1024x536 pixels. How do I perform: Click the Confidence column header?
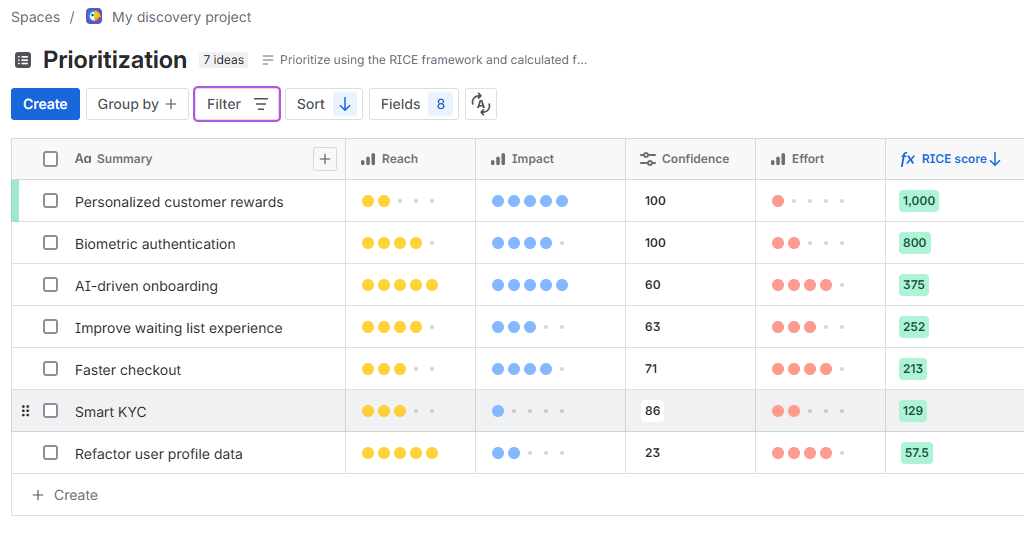pos(690,159)
